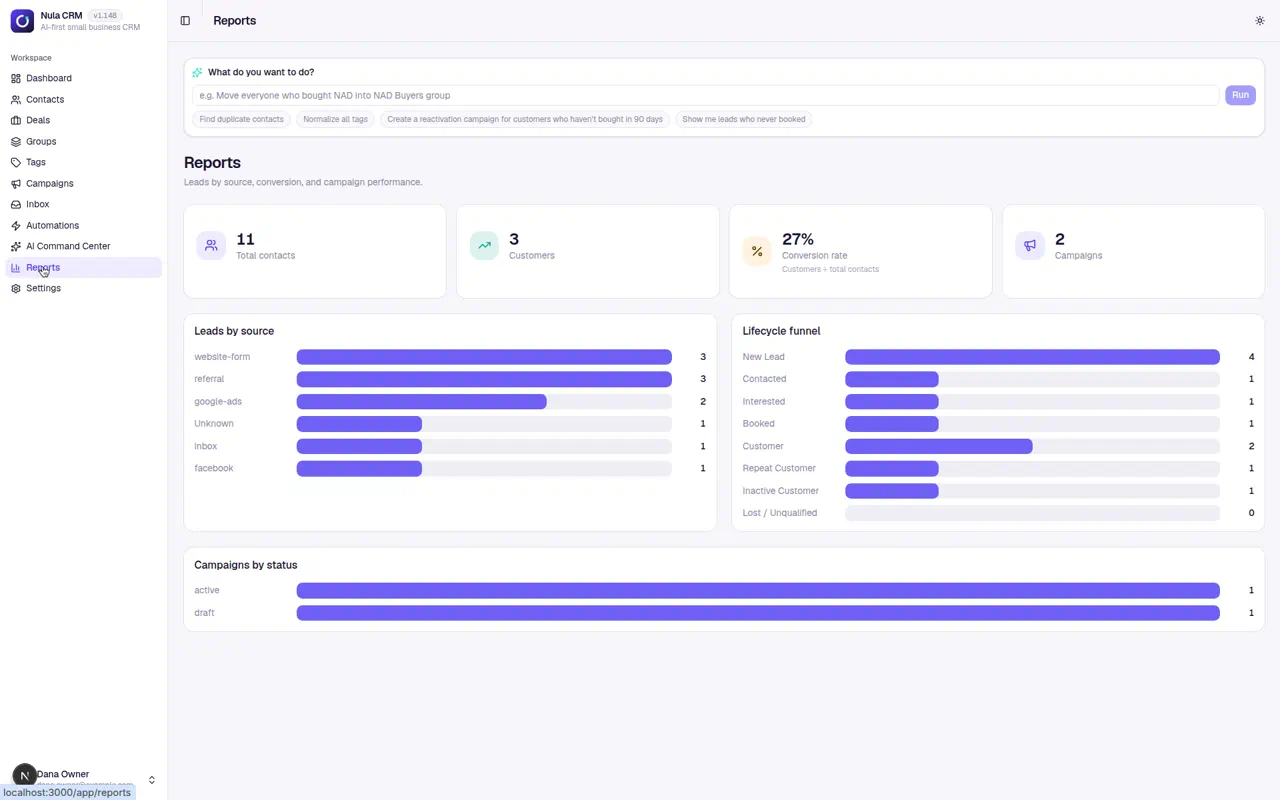The height and width of the screenshot is (800, 1280).
Task: Click the 'inbox' source label
Action: 206,446
